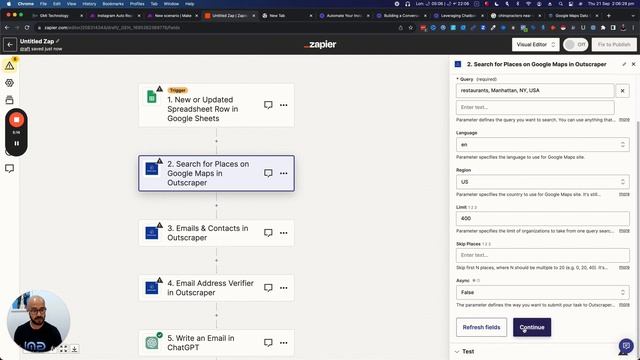Open the Visual Editor dropdown
This screenshot has width=640, height=360.
536,44
